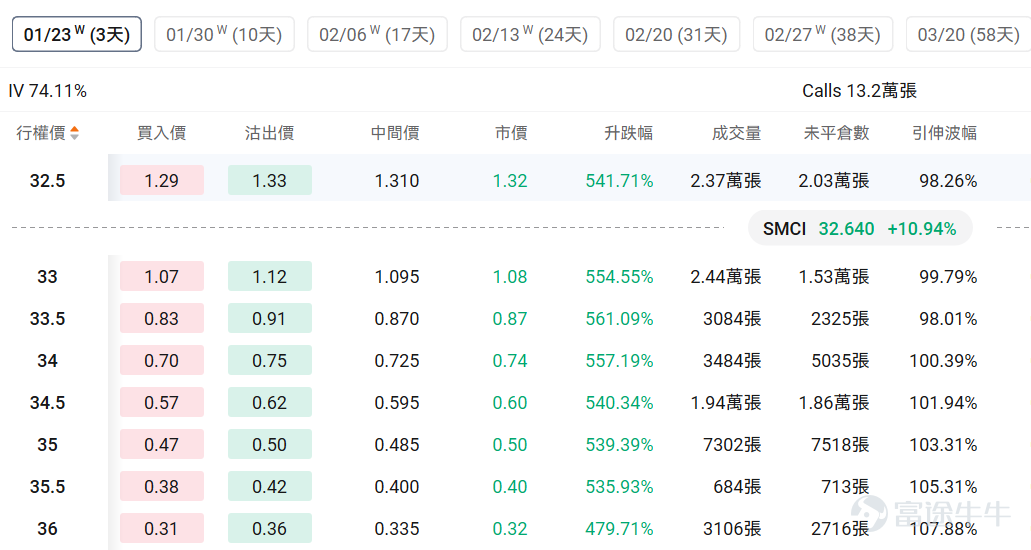Image resolution: width=1031 pixels, height=550 pixels.
Task: Click ask price 0.36 for strike 36
Action: tap(270, 529)
